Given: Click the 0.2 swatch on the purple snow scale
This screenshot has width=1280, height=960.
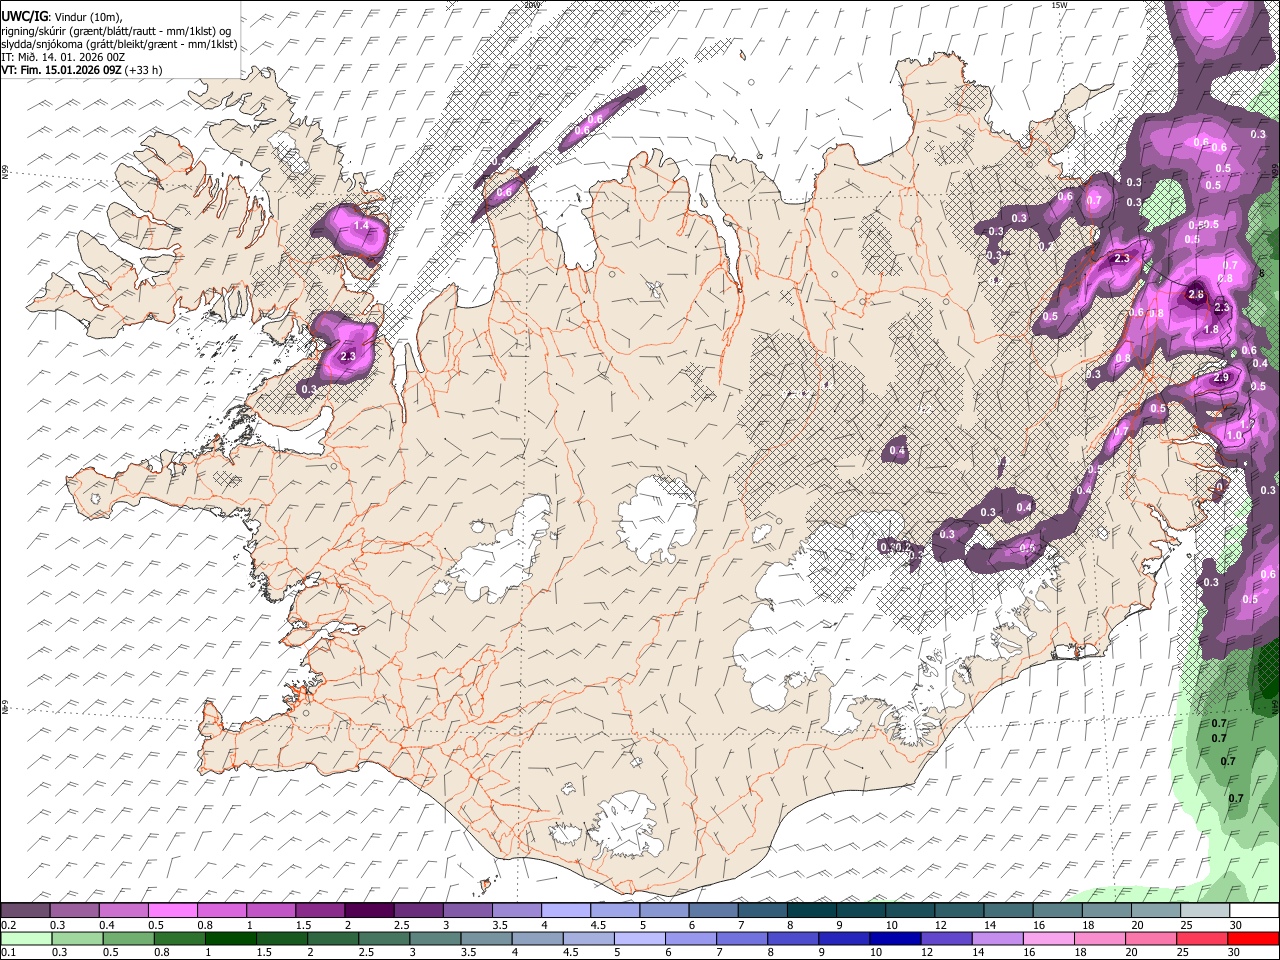Looking at the screenshot, I should pyautogui.click(x=25, y=910).
